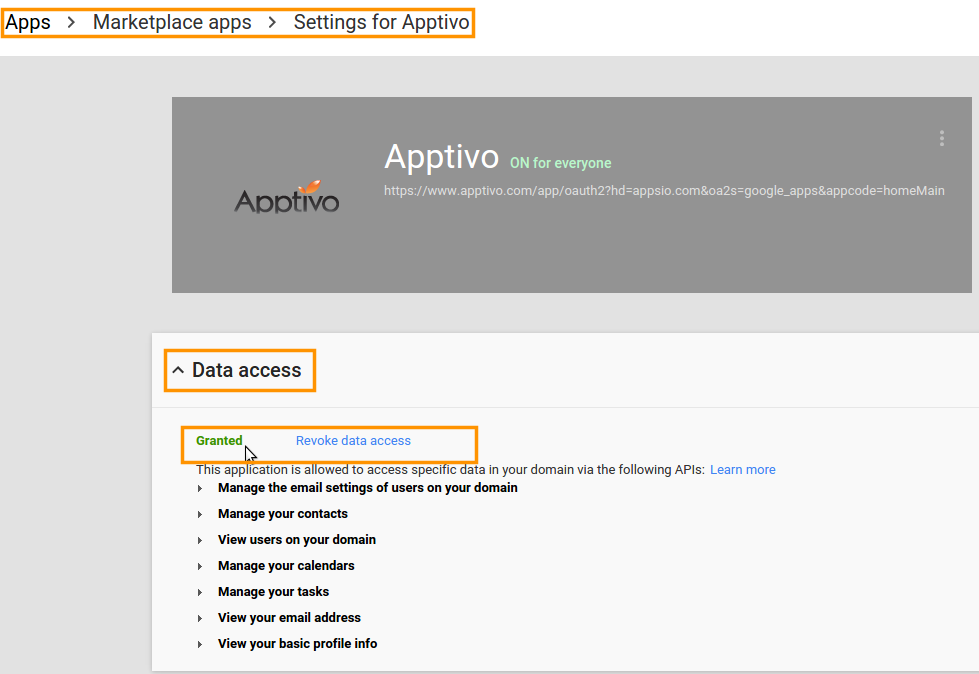979x674 pixels.
Task: Click Revoke data access link
Action: click(353, 441)
